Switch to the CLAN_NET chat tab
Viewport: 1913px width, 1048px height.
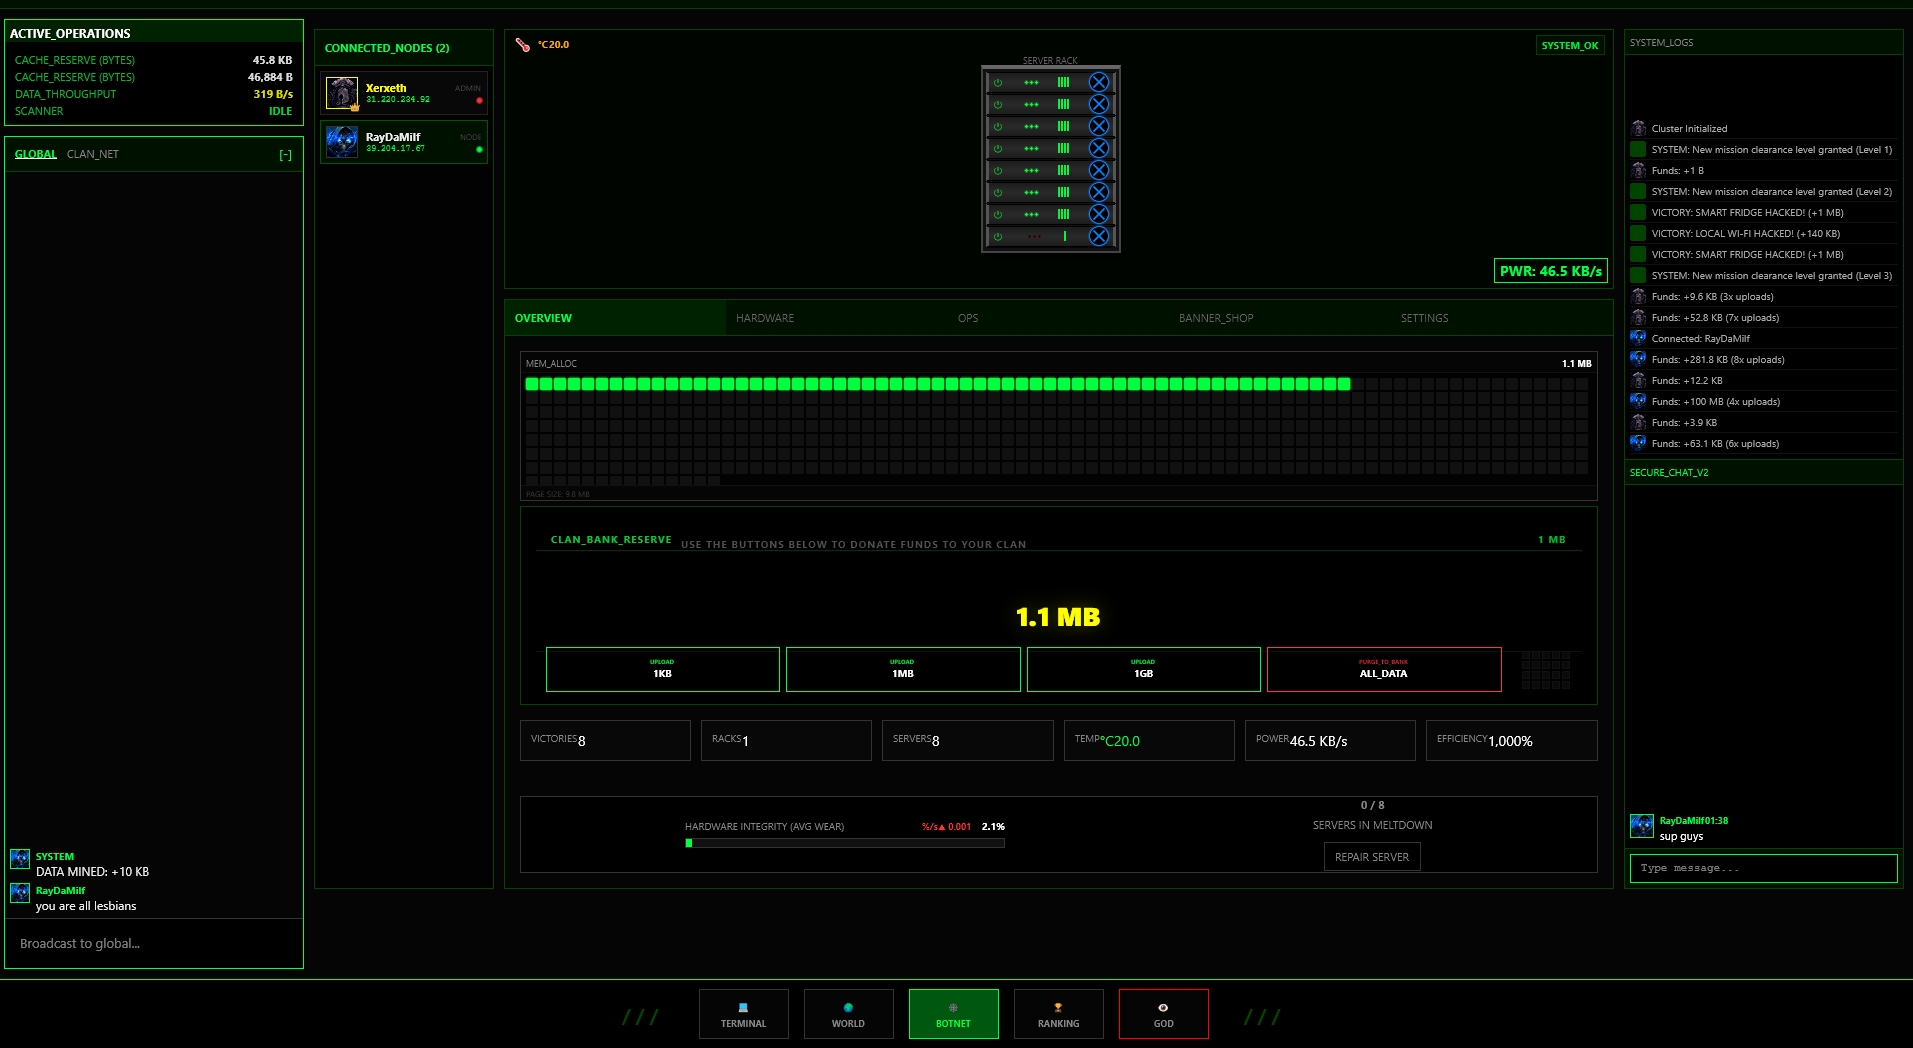92,154
